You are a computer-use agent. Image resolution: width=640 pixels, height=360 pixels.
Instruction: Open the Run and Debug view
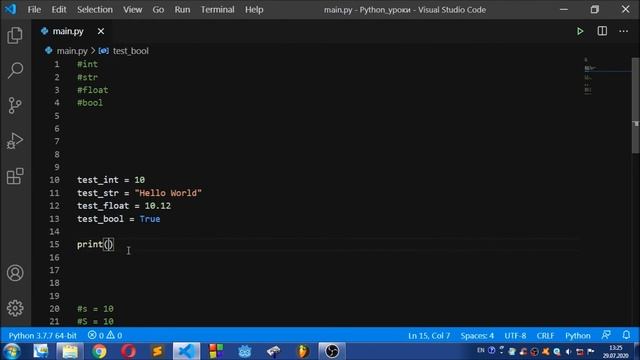(15, 141)
